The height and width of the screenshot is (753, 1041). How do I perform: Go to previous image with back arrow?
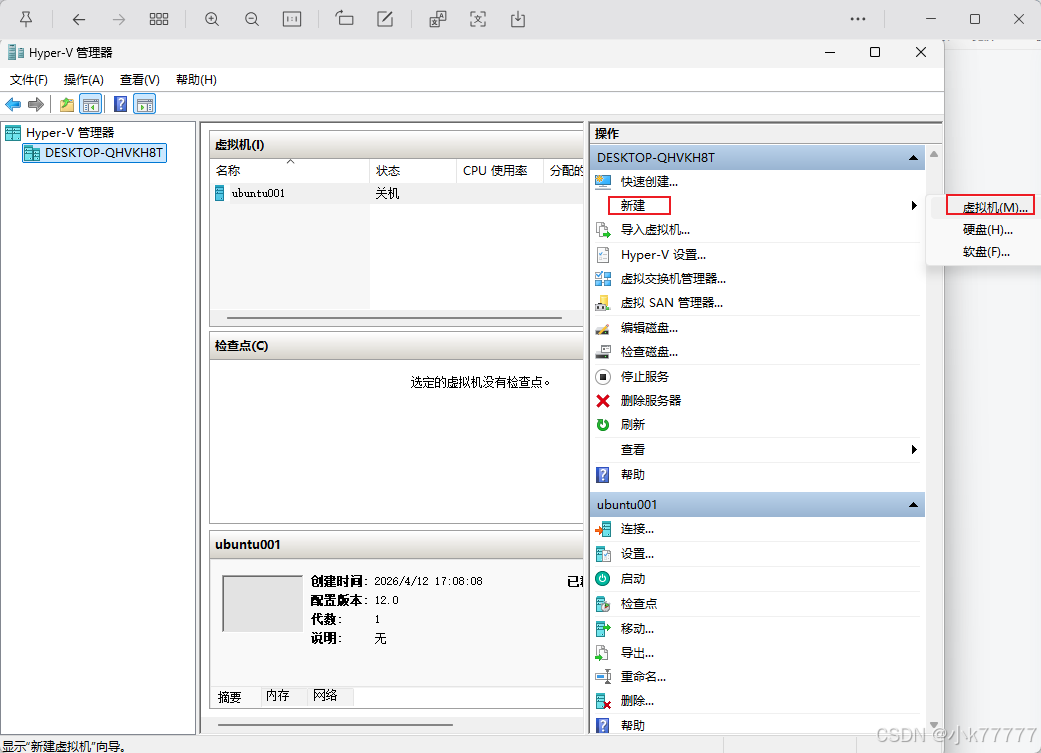tap(79, 19)
